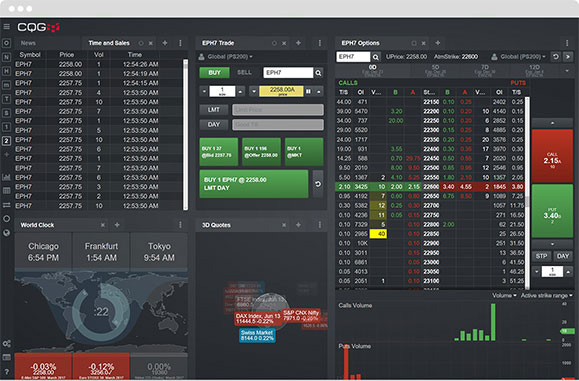
Task: Toggle DAY duration in Options side panel
Action: (x=563, y=256)
